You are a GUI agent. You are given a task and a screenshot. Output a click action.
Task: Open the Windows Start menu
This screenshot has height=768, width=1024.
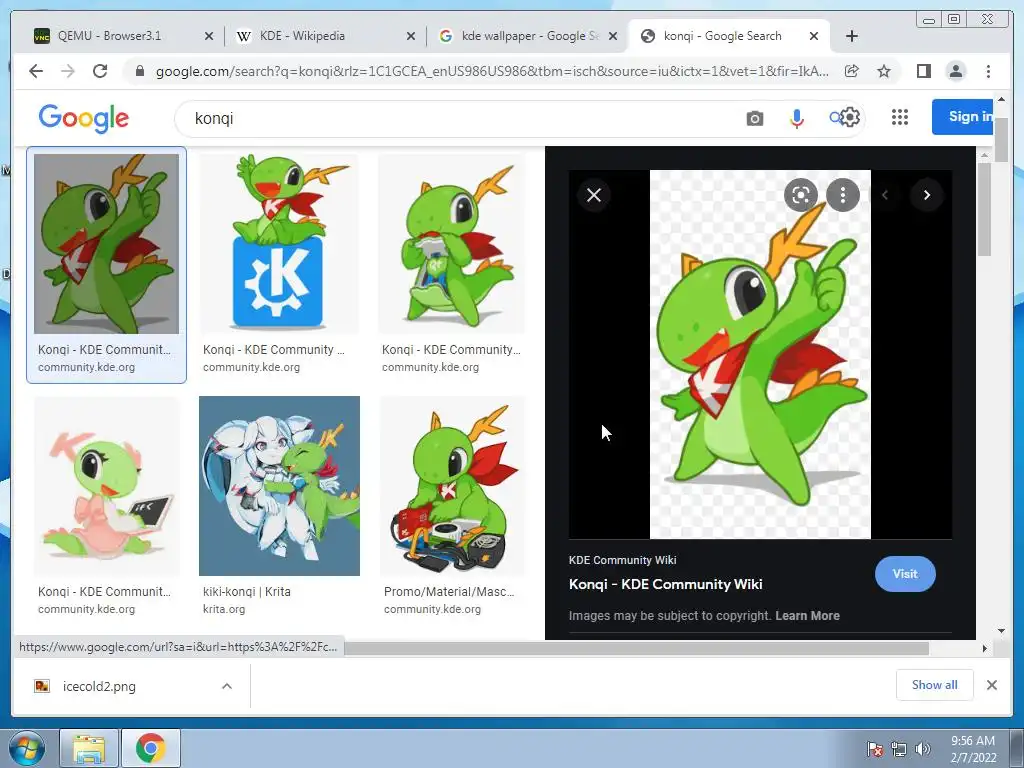[25, 748]
